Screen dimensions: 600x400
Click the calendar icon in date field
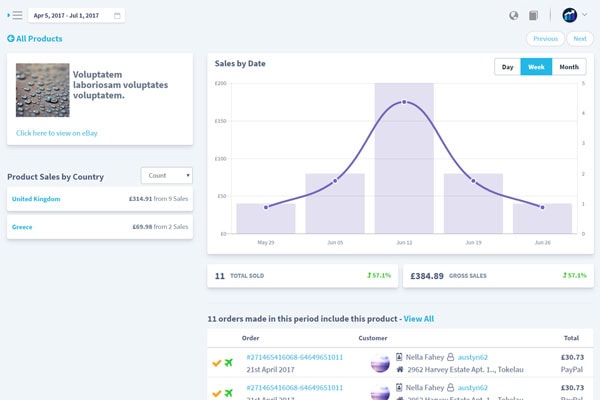coord(117,16)
